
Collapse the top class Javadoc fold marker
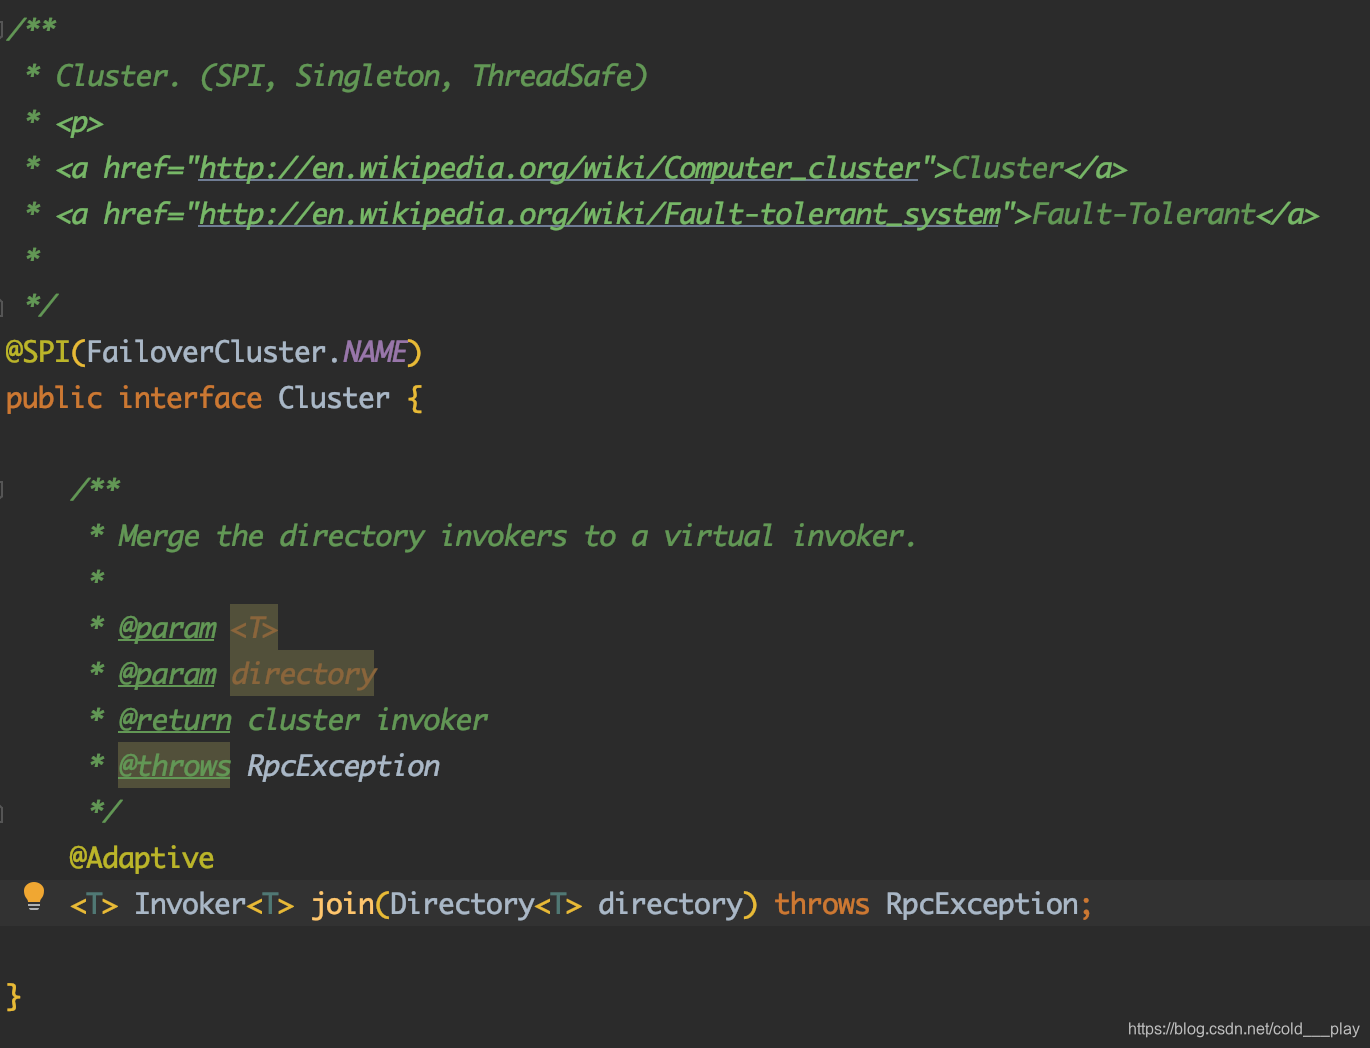(2, 29)
